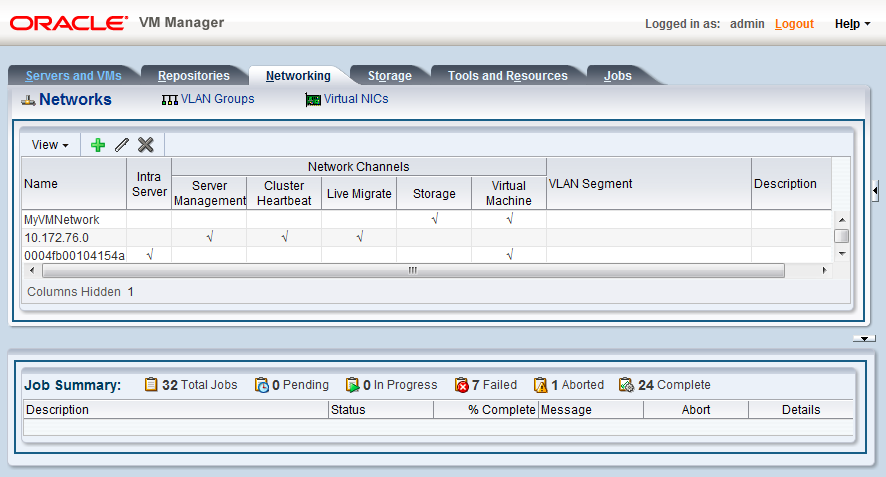Click the Virtual Machine checkmark for MyVMNetwork
886x477 pixels.
tap(510, 219)
